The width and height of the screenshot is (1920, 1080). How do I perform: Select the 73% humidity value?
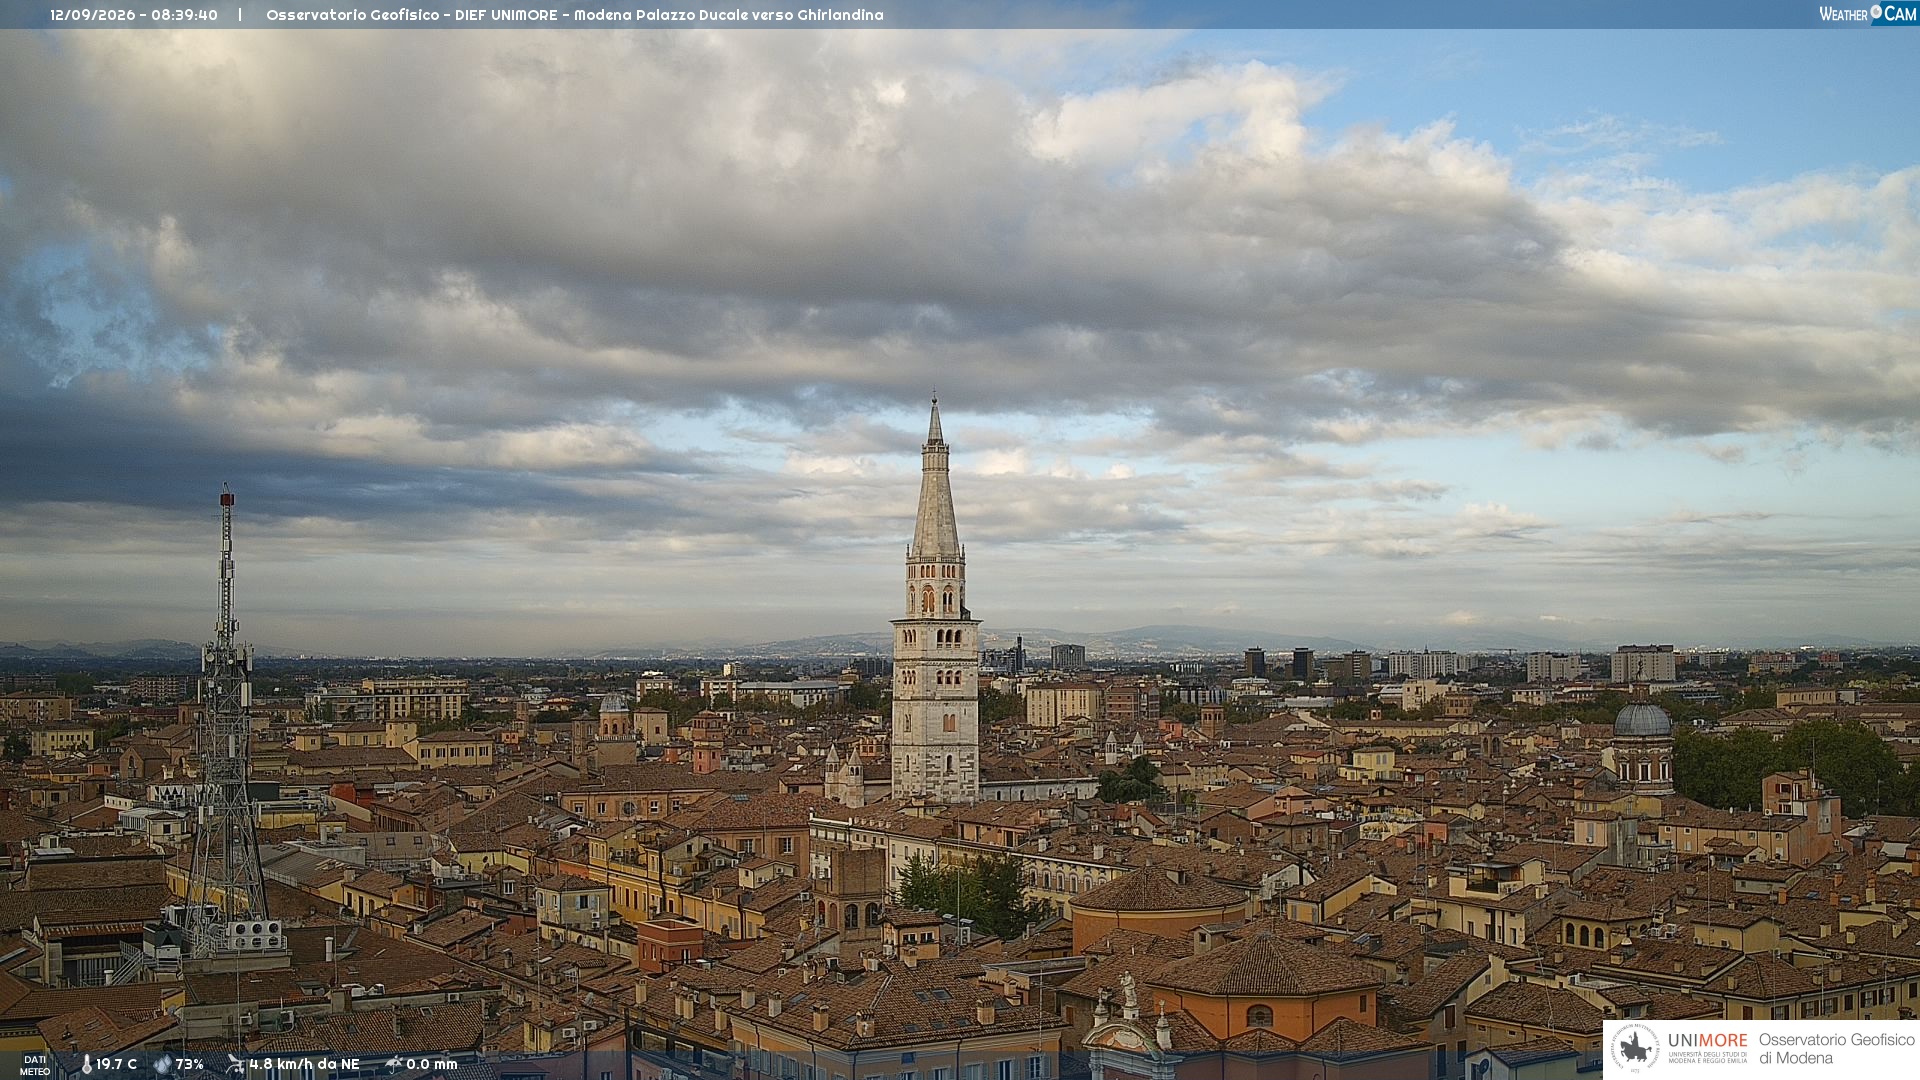click(x=190, y=1064)
